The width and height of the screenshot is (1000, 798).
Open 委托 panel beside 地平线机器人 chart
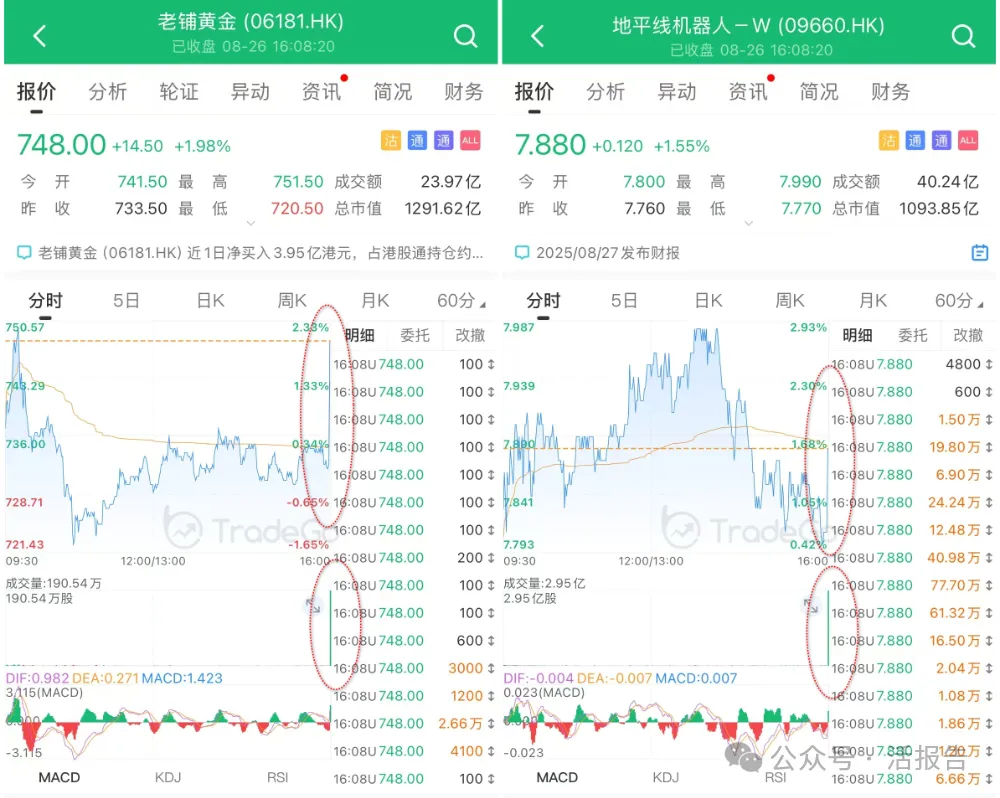(x=912, y=335)
